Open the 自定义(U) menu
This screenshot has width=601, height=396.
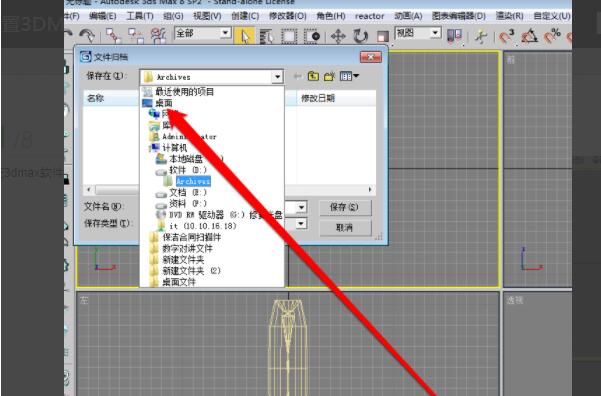click(x=552, y=16)
